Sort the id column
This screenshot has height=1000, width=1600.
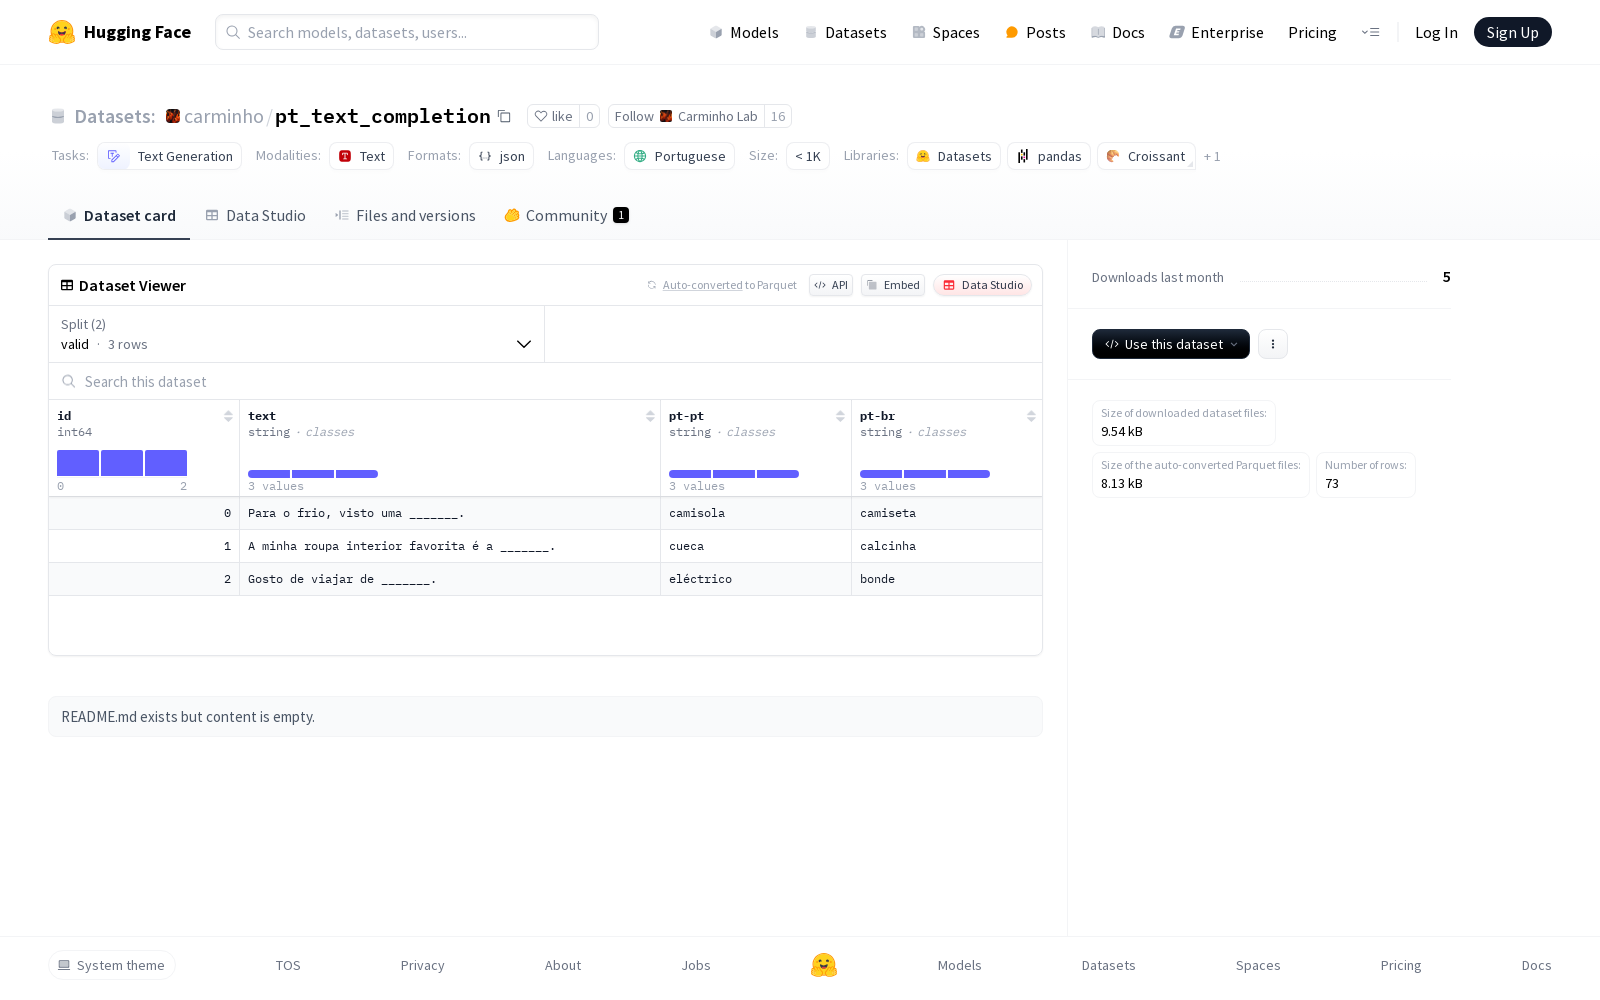pos(228,416)
